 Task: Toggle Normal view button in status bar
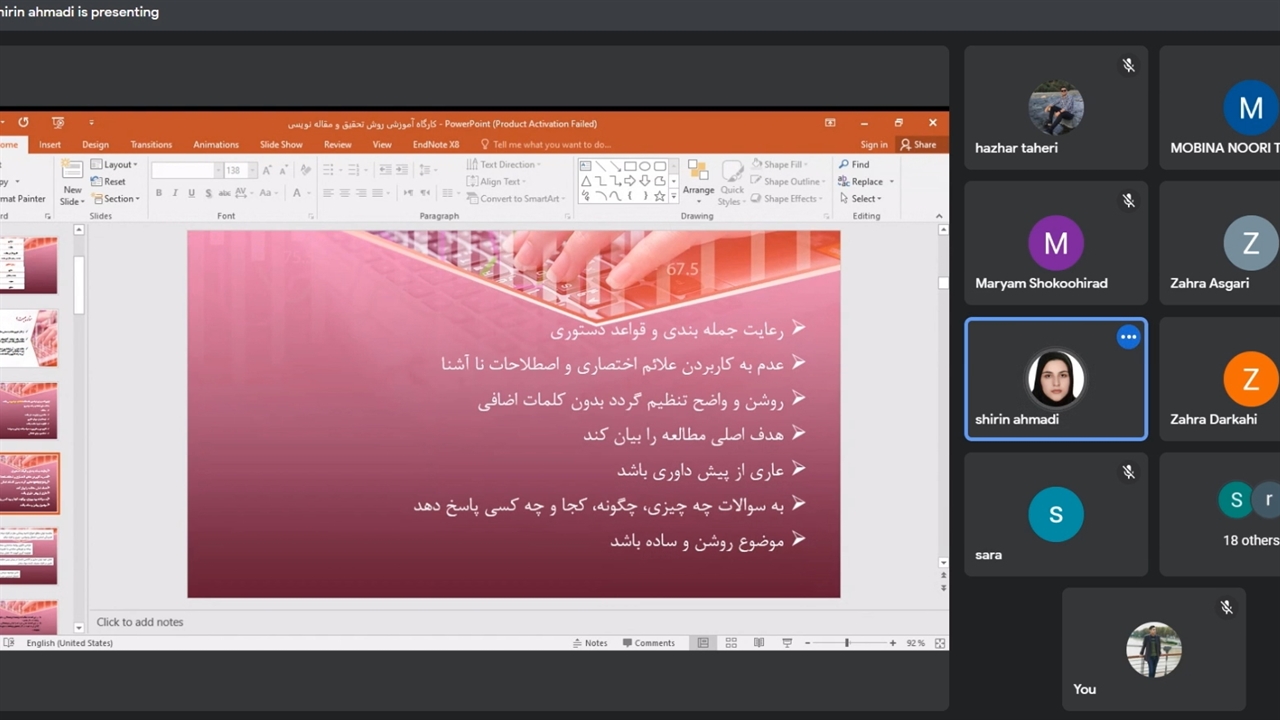(703, 643)
